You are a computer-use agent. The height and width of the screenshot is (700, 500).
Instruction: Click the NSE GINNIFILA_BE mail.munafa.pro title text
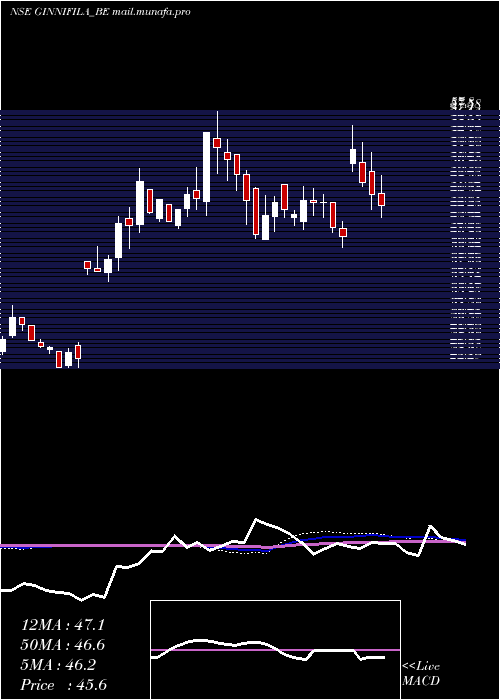click(x=100, y=12)
